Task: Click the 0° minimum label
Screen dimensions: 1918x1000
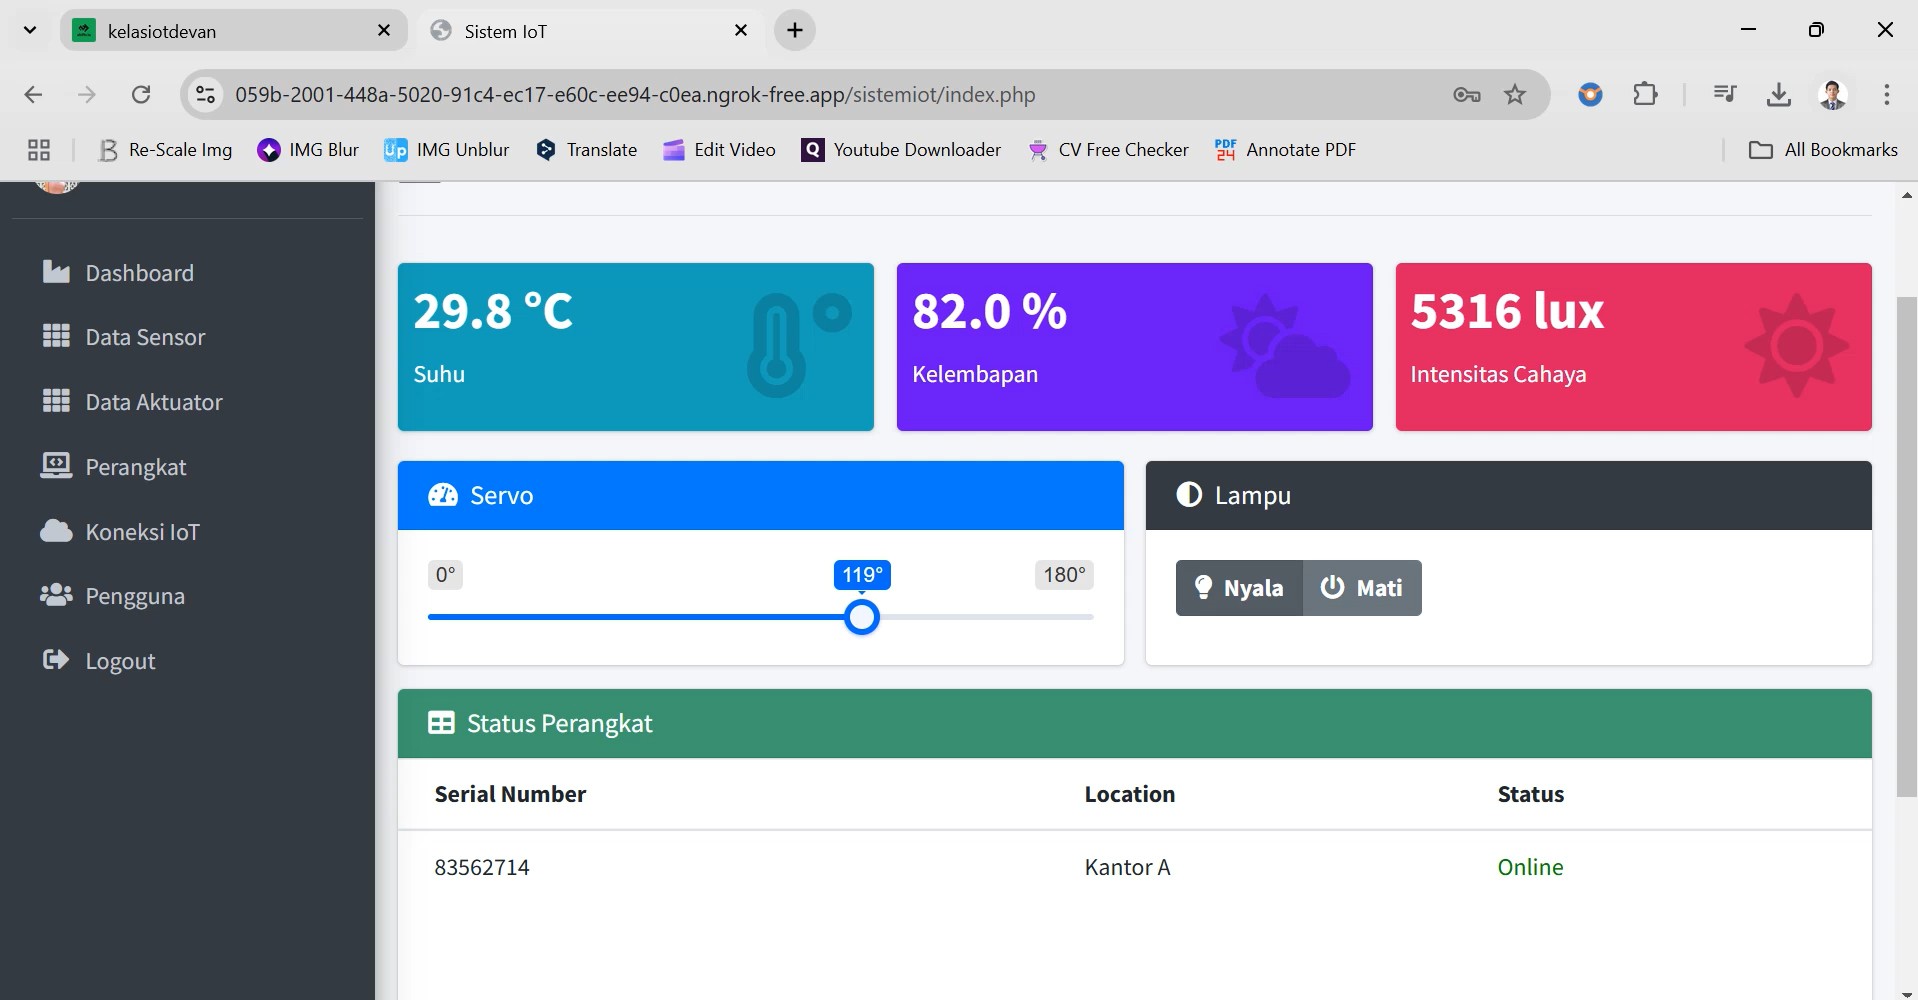Action: [x=445, y=575]
